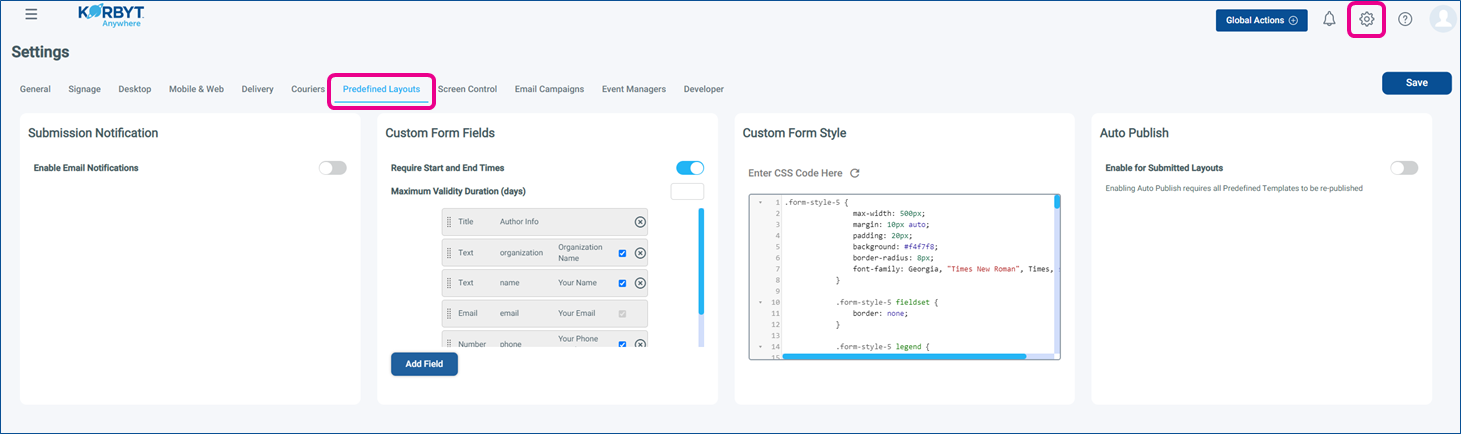Reset CSS code with the refresh icon
The height and width of the screenshot is (434, 1461).
pyautogui.click(x=855, y=173)
